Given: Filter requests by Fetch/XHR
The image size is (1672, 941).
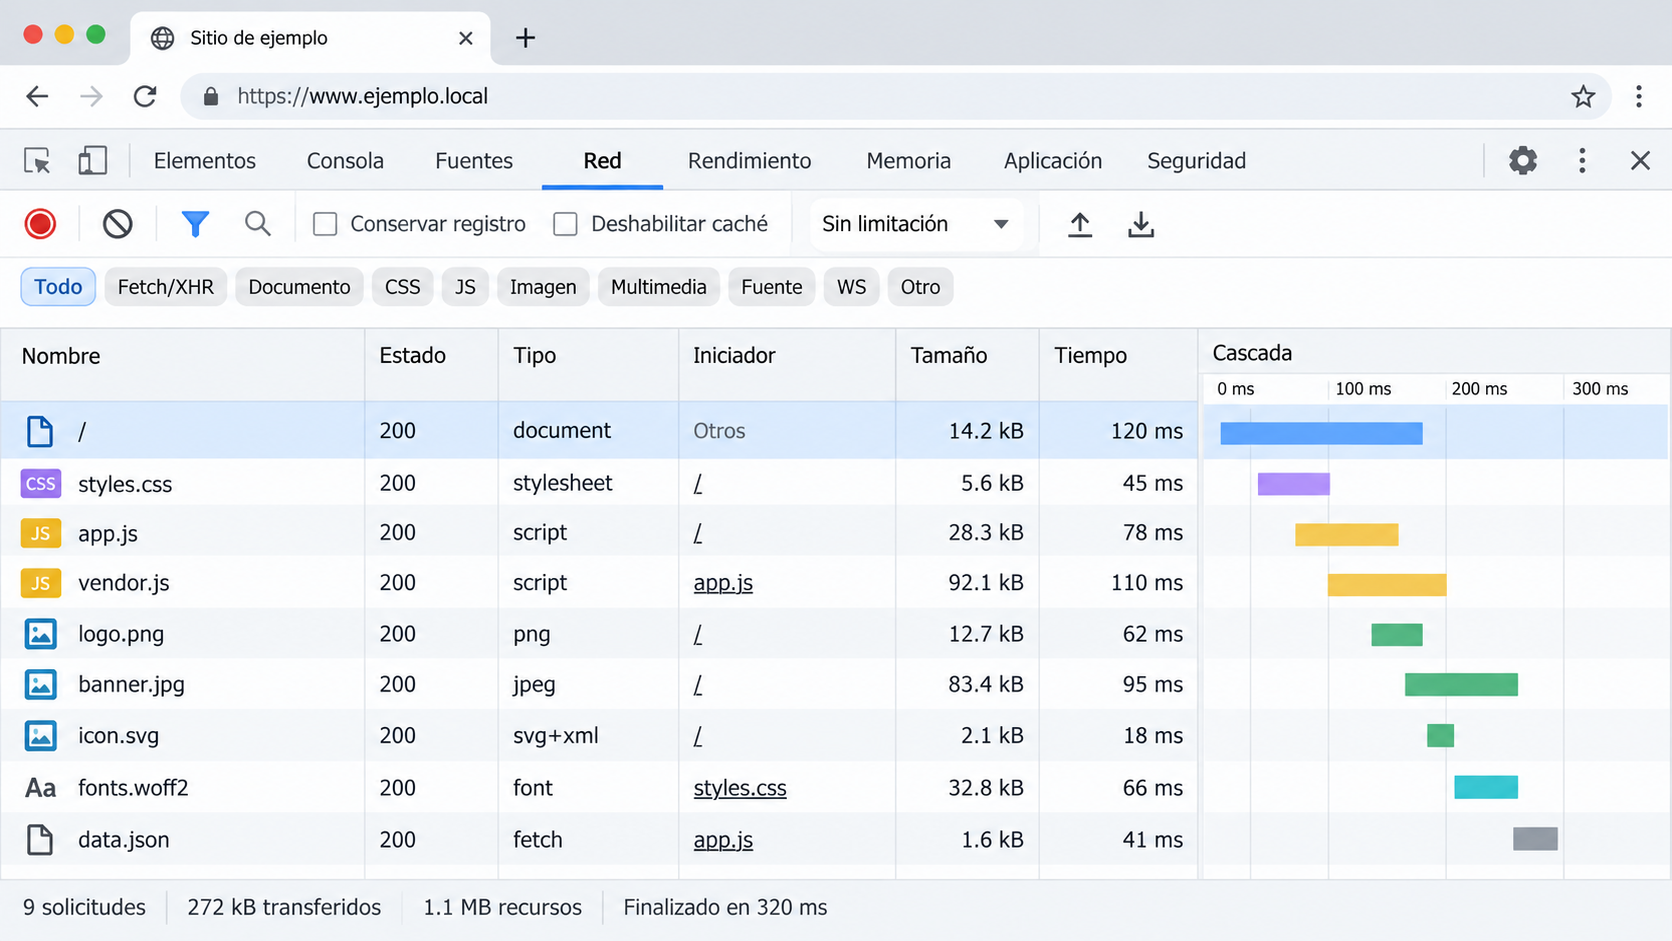Looking at the screenshot, I should [166, 287].
